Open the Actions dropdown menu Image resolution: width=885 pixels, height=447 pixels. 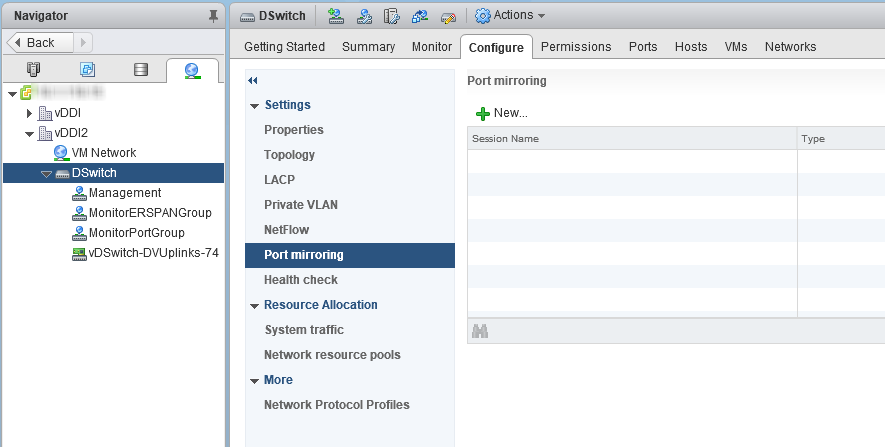[x=510, y=15]
